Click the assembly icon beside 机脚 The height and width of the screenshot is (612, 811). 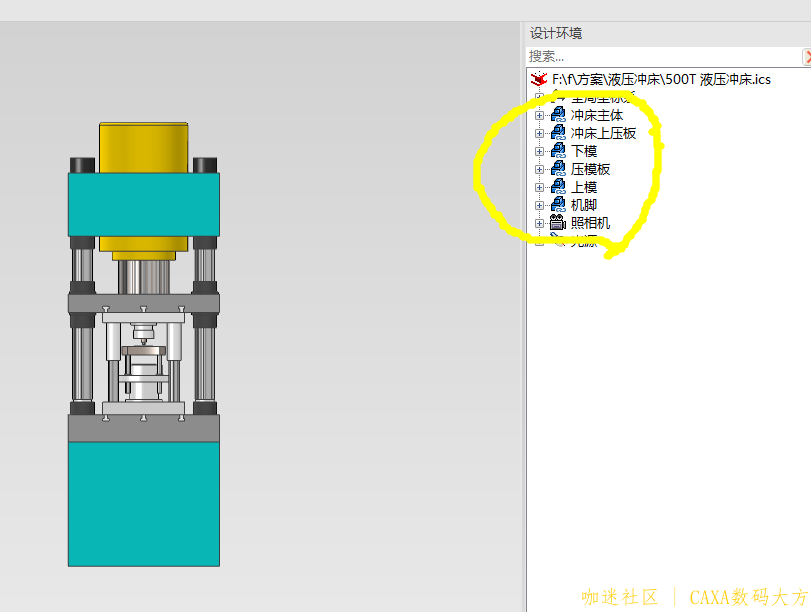[x=558, y=205]
